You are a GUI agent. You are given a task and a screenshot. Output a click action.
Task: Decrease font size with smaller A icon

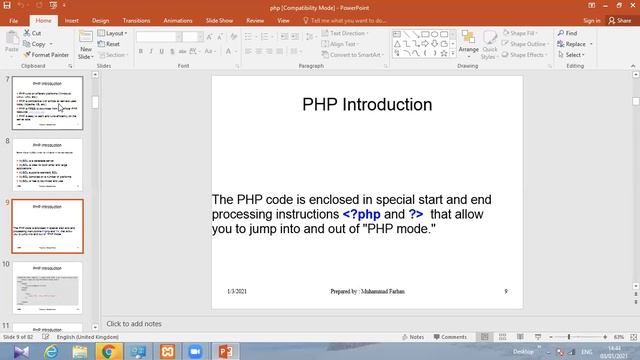220,37
